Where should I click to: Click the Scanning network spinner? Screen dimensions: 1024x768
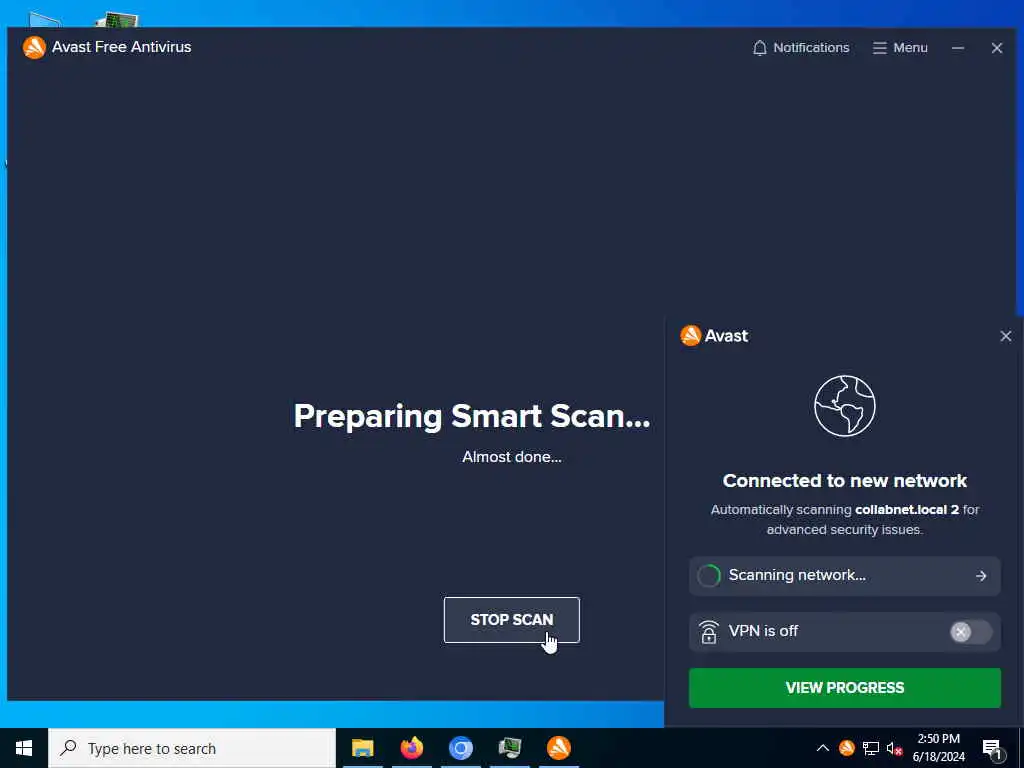coord(709,575)
